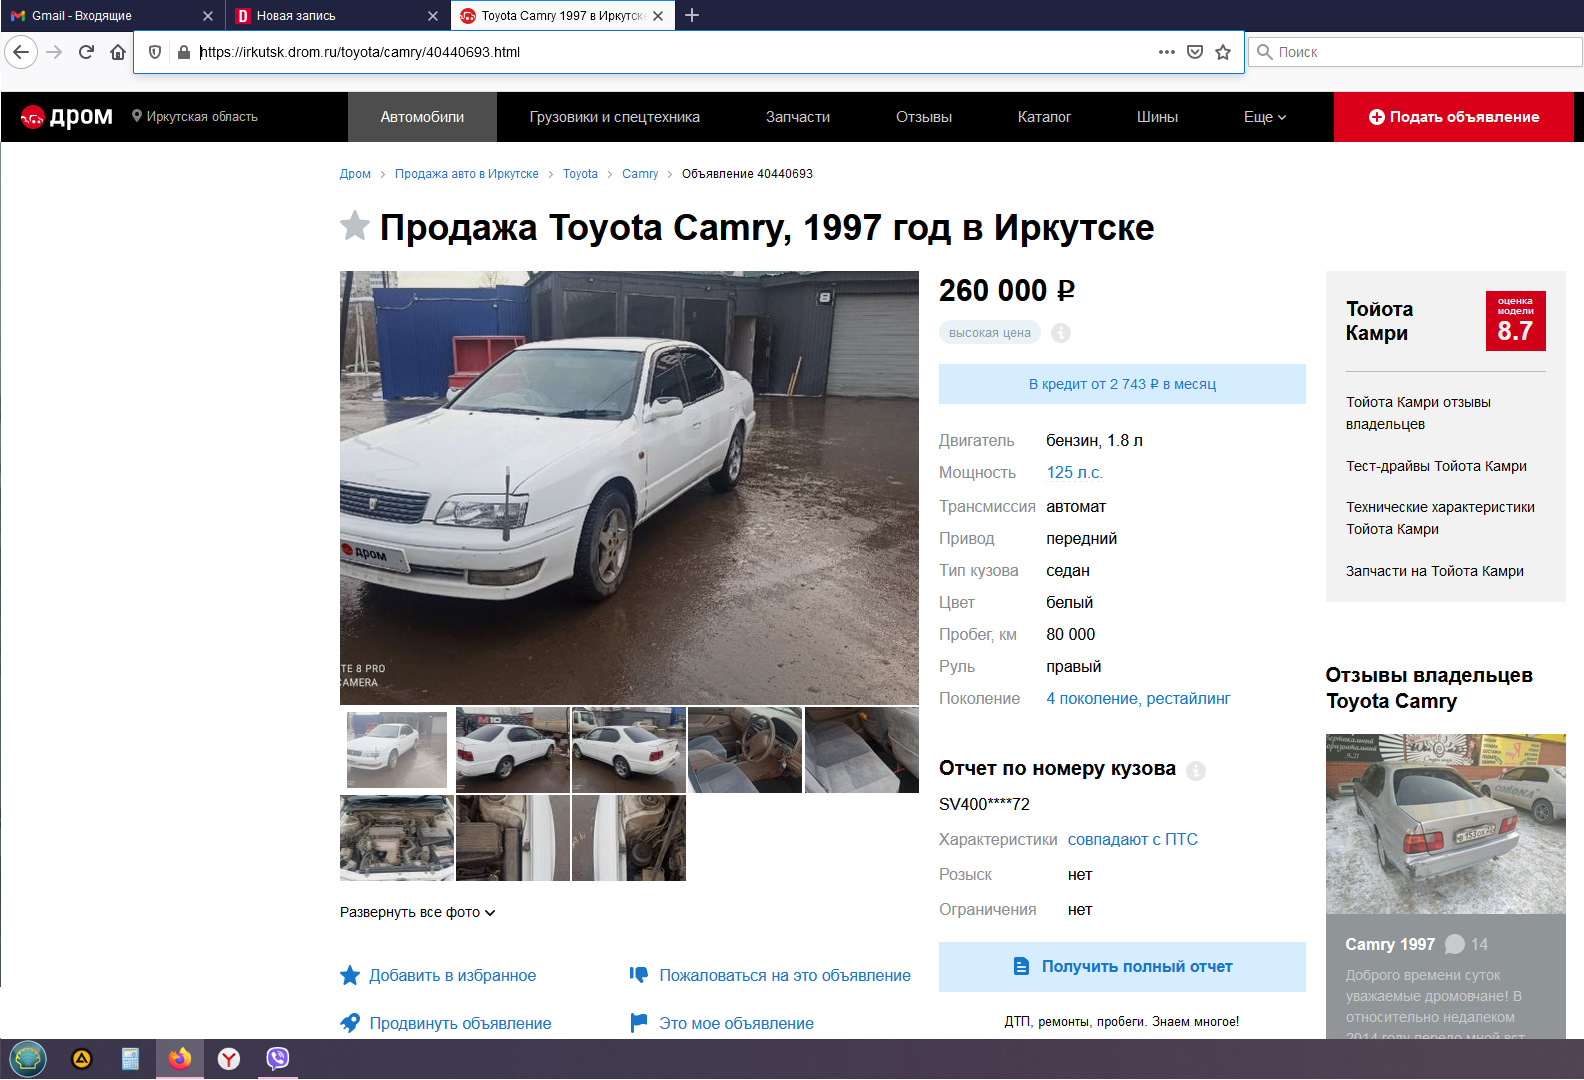This screenshot has width=1584, height=1080.
Task: Click Это мое объявление link
Action: (722, 1023)
